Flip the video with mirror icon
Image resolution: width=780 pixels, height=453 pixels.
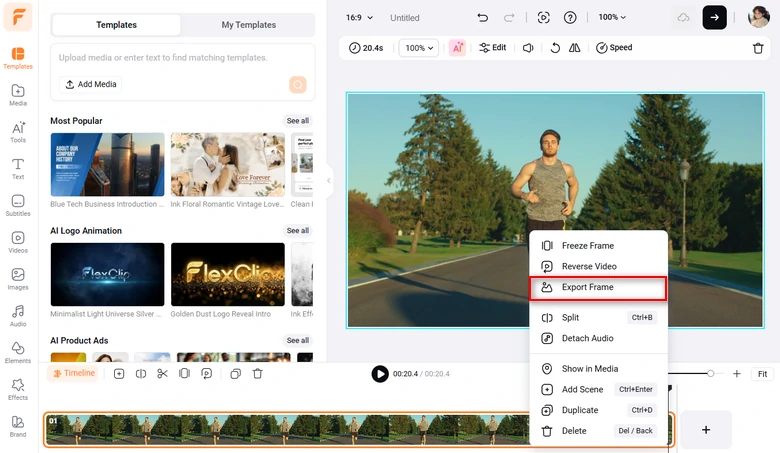pos(574,48)
